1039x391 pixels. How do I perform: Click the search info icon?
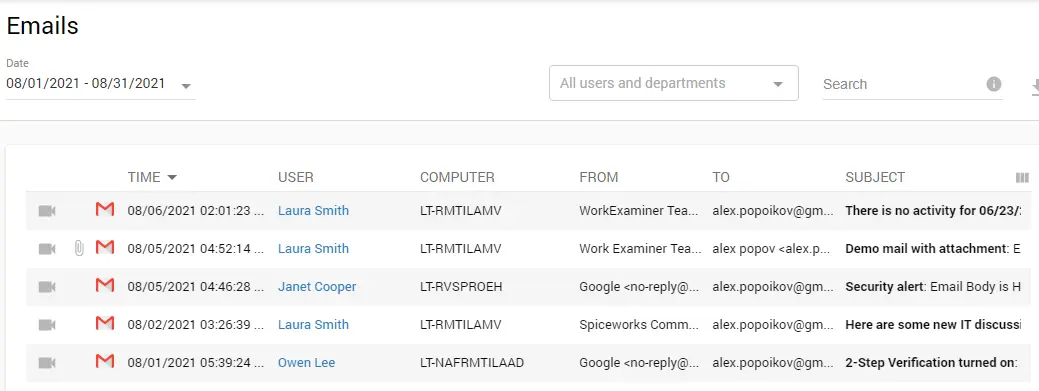(993, 84)
